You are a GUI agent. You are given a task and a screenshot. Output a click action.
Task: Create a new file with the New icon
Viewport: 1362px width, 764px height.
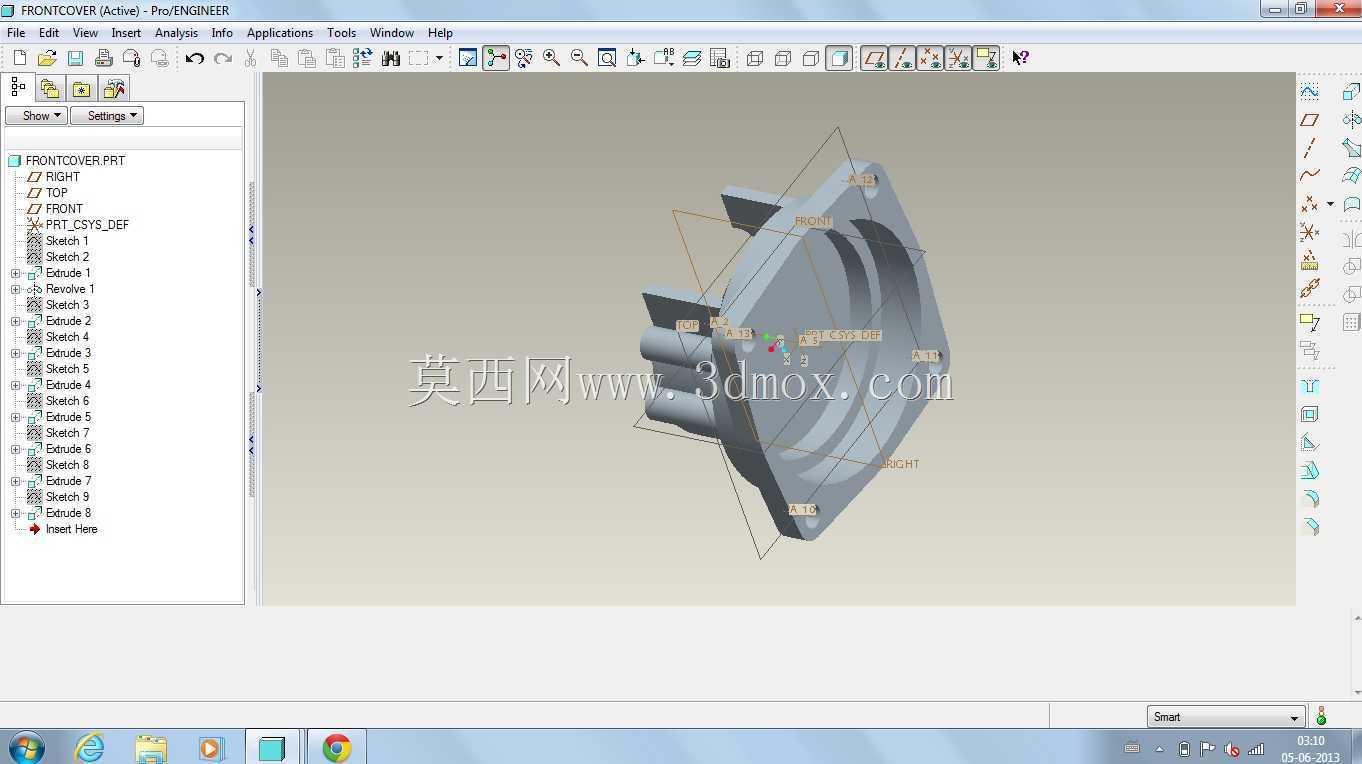(19, 58)
